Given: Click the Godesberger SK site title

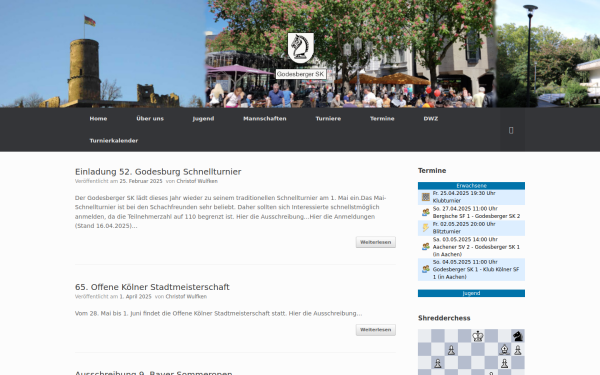Looking at the screenshot, I should (x=301, y=74).
